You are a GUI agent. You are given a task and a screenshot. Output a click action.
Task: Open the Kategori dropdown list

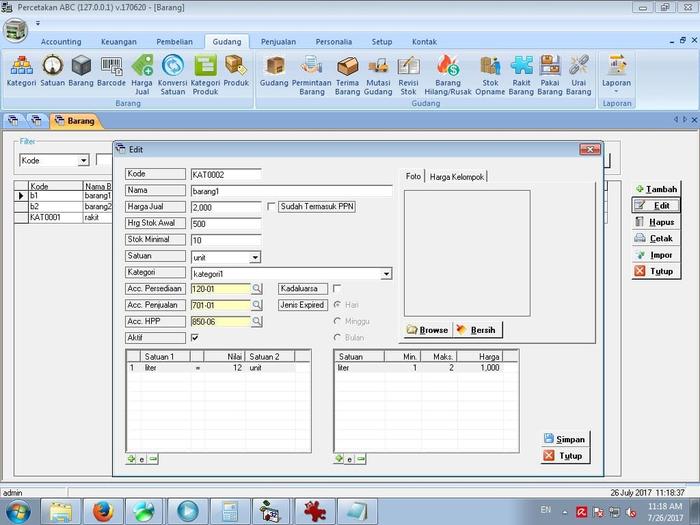coord(386,273)
